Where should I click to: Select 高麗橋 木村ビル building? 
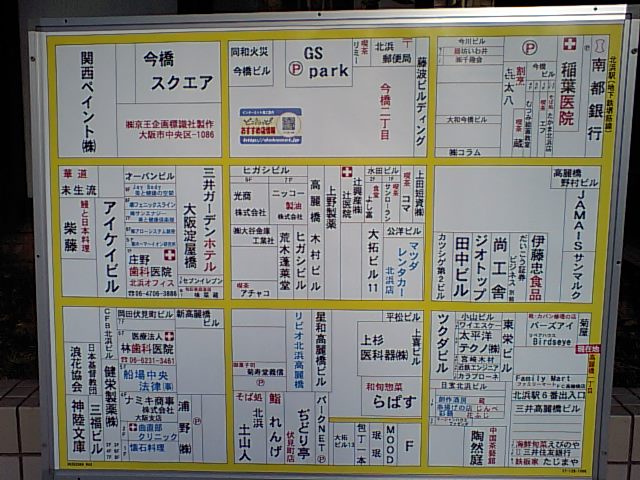[x=315, y=234]
